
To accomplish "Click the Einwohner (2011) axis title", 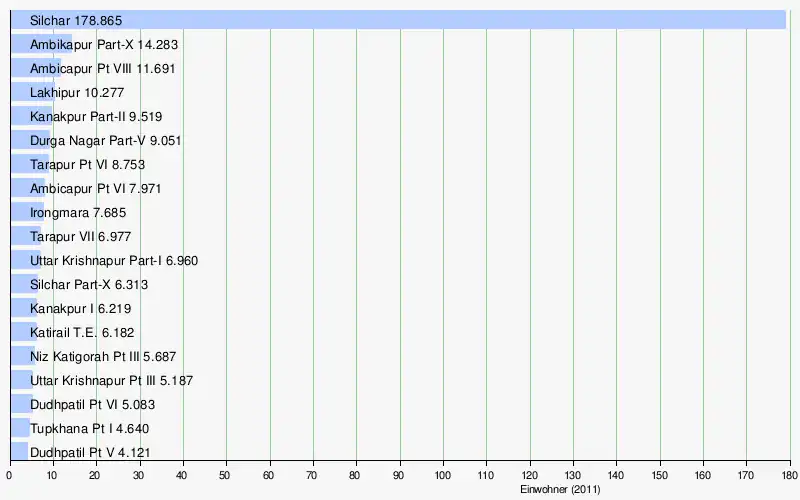I will pos(560,490).
